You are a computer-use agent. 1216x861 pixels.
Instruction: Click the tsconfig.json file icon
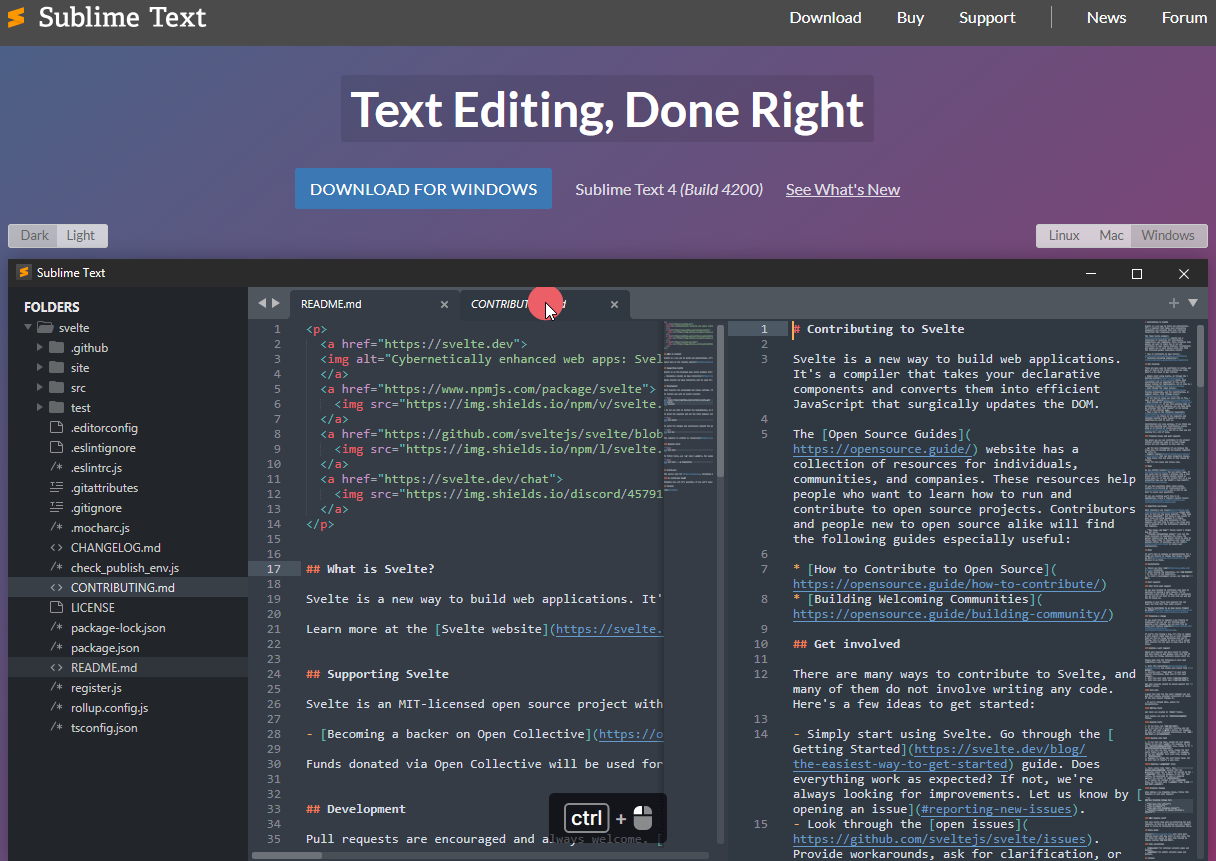pyautogui.click(x=57, y=728)
